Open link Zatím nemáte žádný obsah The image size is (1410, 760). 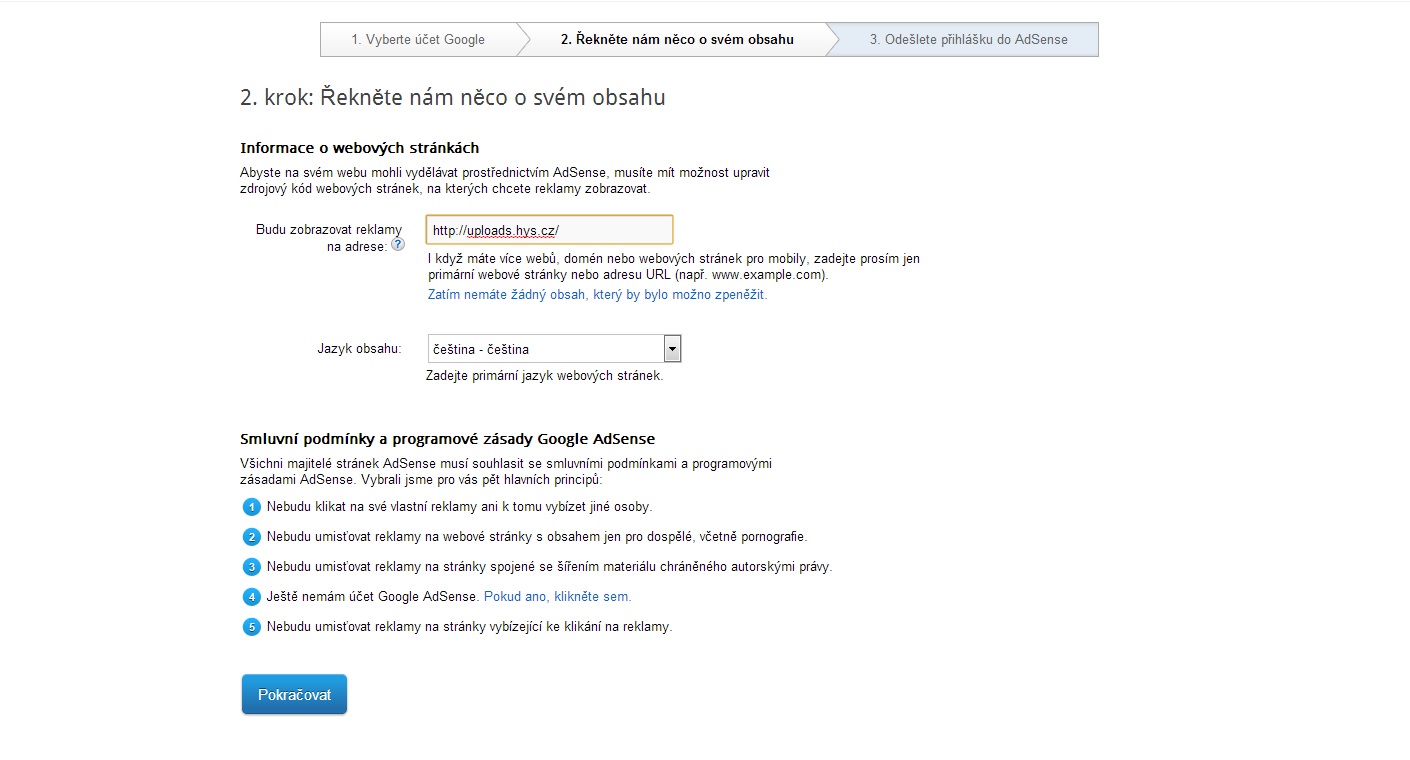597,295
